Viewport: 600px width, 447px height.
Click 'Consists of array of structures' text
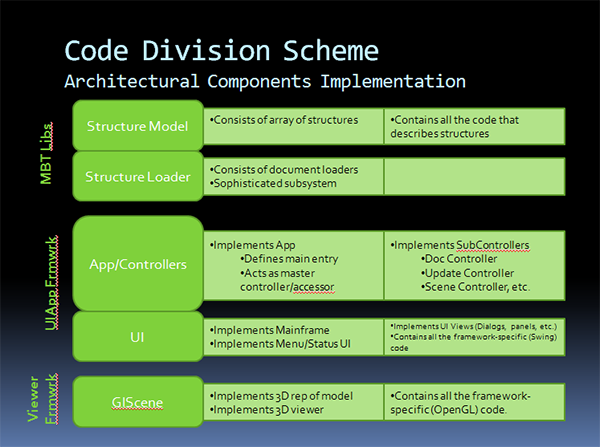pos(284,120)
